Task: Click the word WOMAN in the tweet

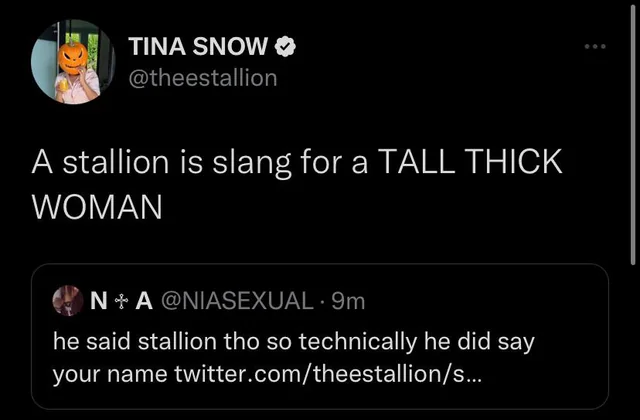Action: 98,207
